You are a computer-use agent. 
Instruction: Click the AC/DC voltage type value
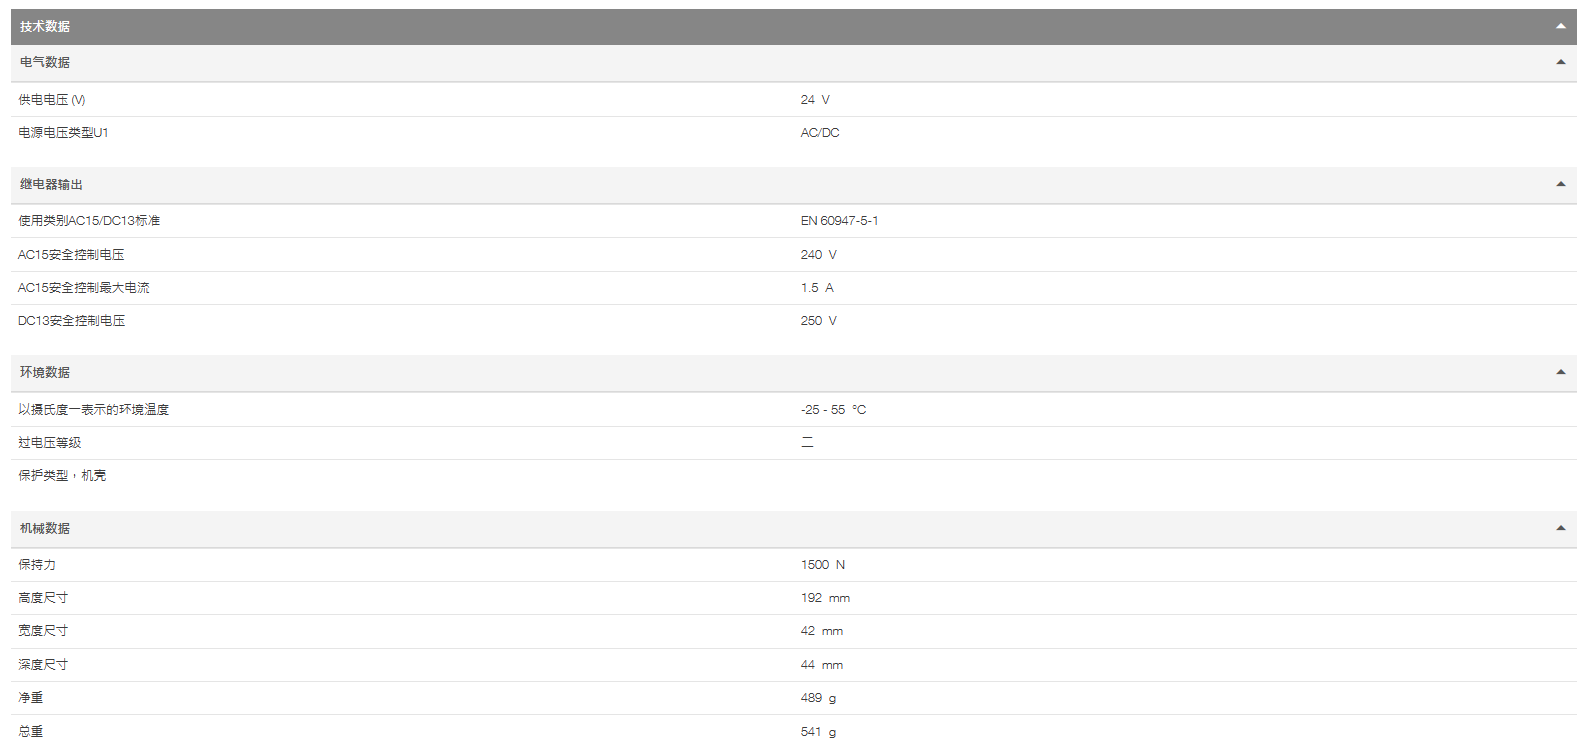[820, 133]
